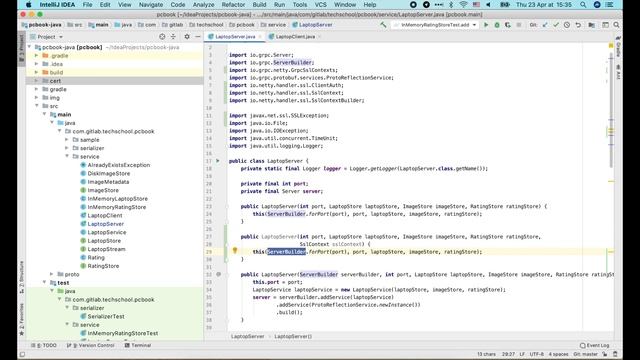Image resolution: width=640 pixels, height=360 pixels.
Task: Open the Build menu
Action: click(259, 5)
